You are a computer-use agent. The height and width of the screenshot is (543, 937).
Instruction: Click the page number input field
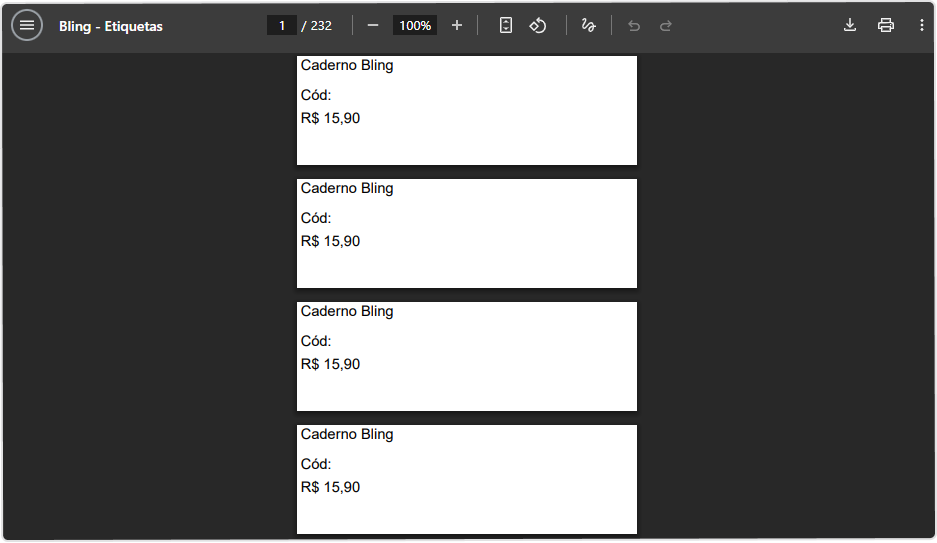[281, 26]
